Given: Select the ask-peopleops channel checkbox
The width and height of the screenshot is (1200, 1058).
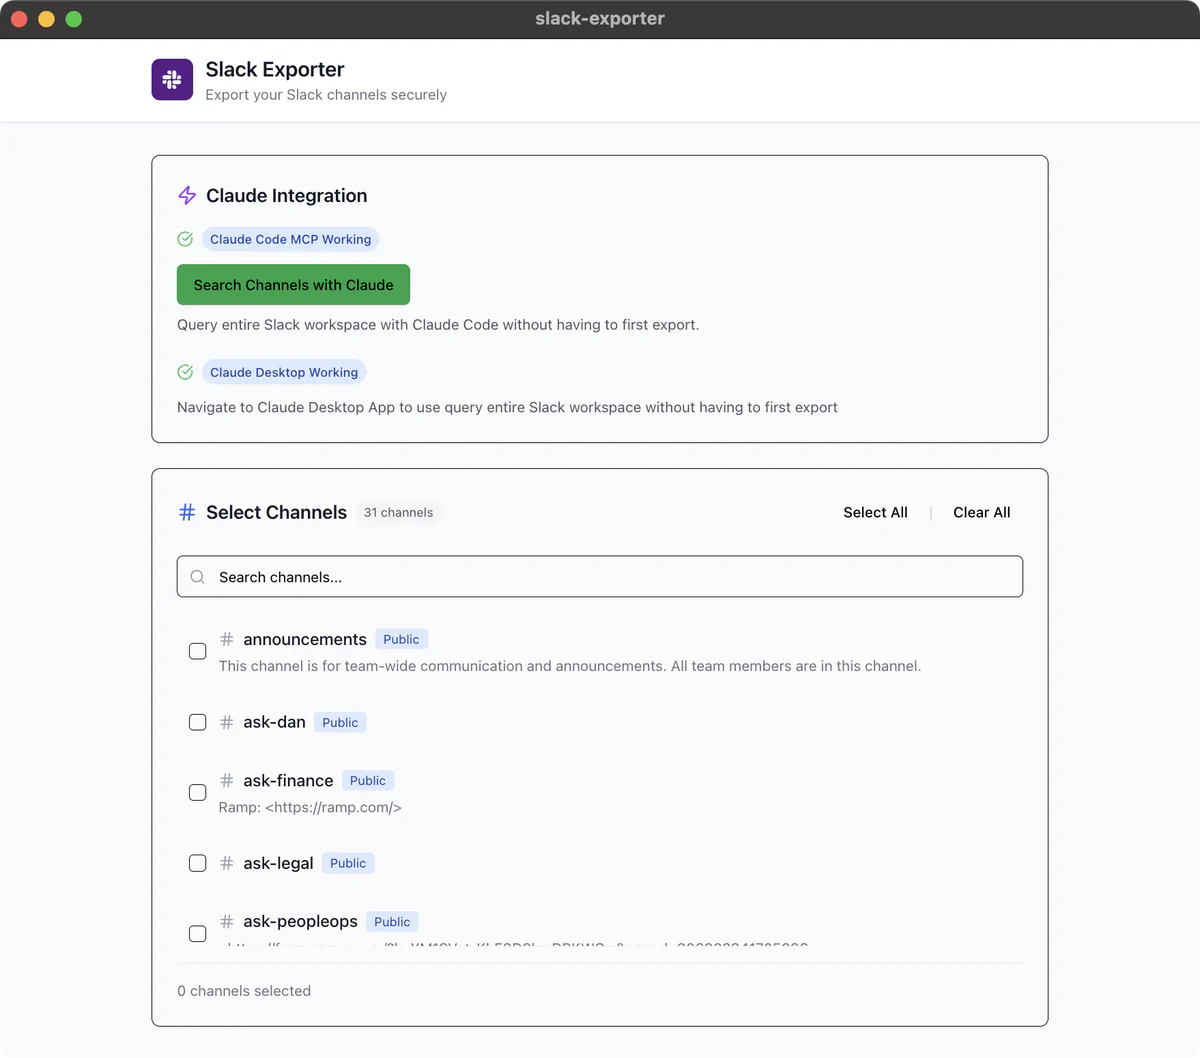Looking at the screenshot, I should click(197, 933).
